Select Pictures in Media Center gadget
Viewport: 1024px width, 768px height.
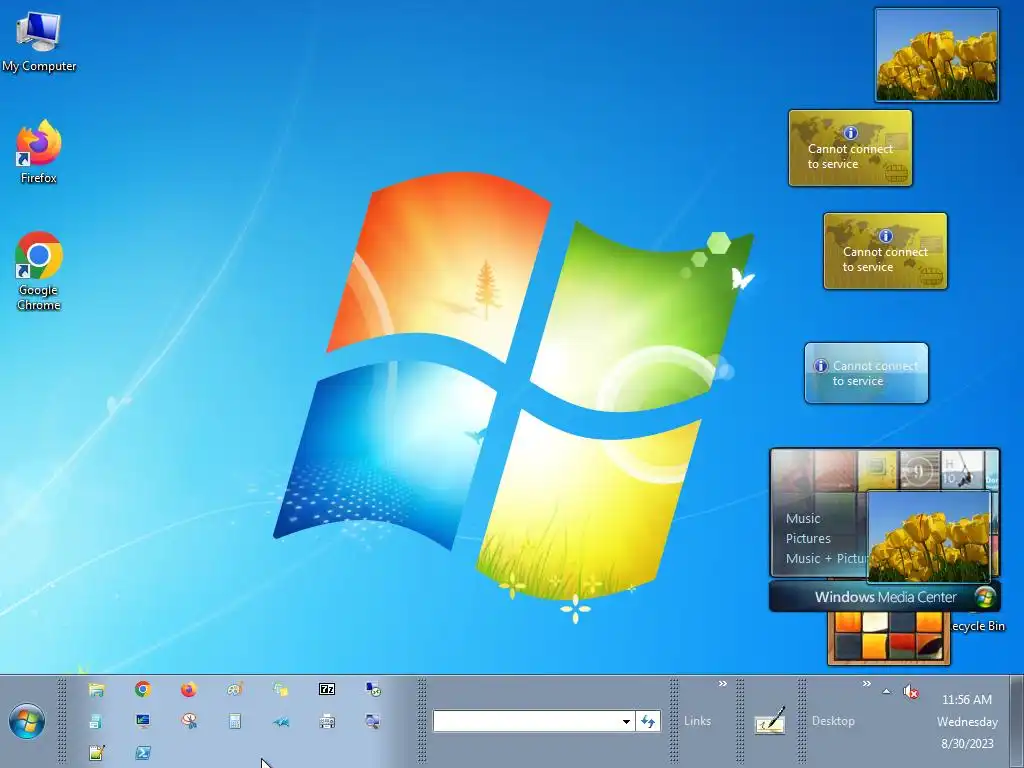point(808,539)
